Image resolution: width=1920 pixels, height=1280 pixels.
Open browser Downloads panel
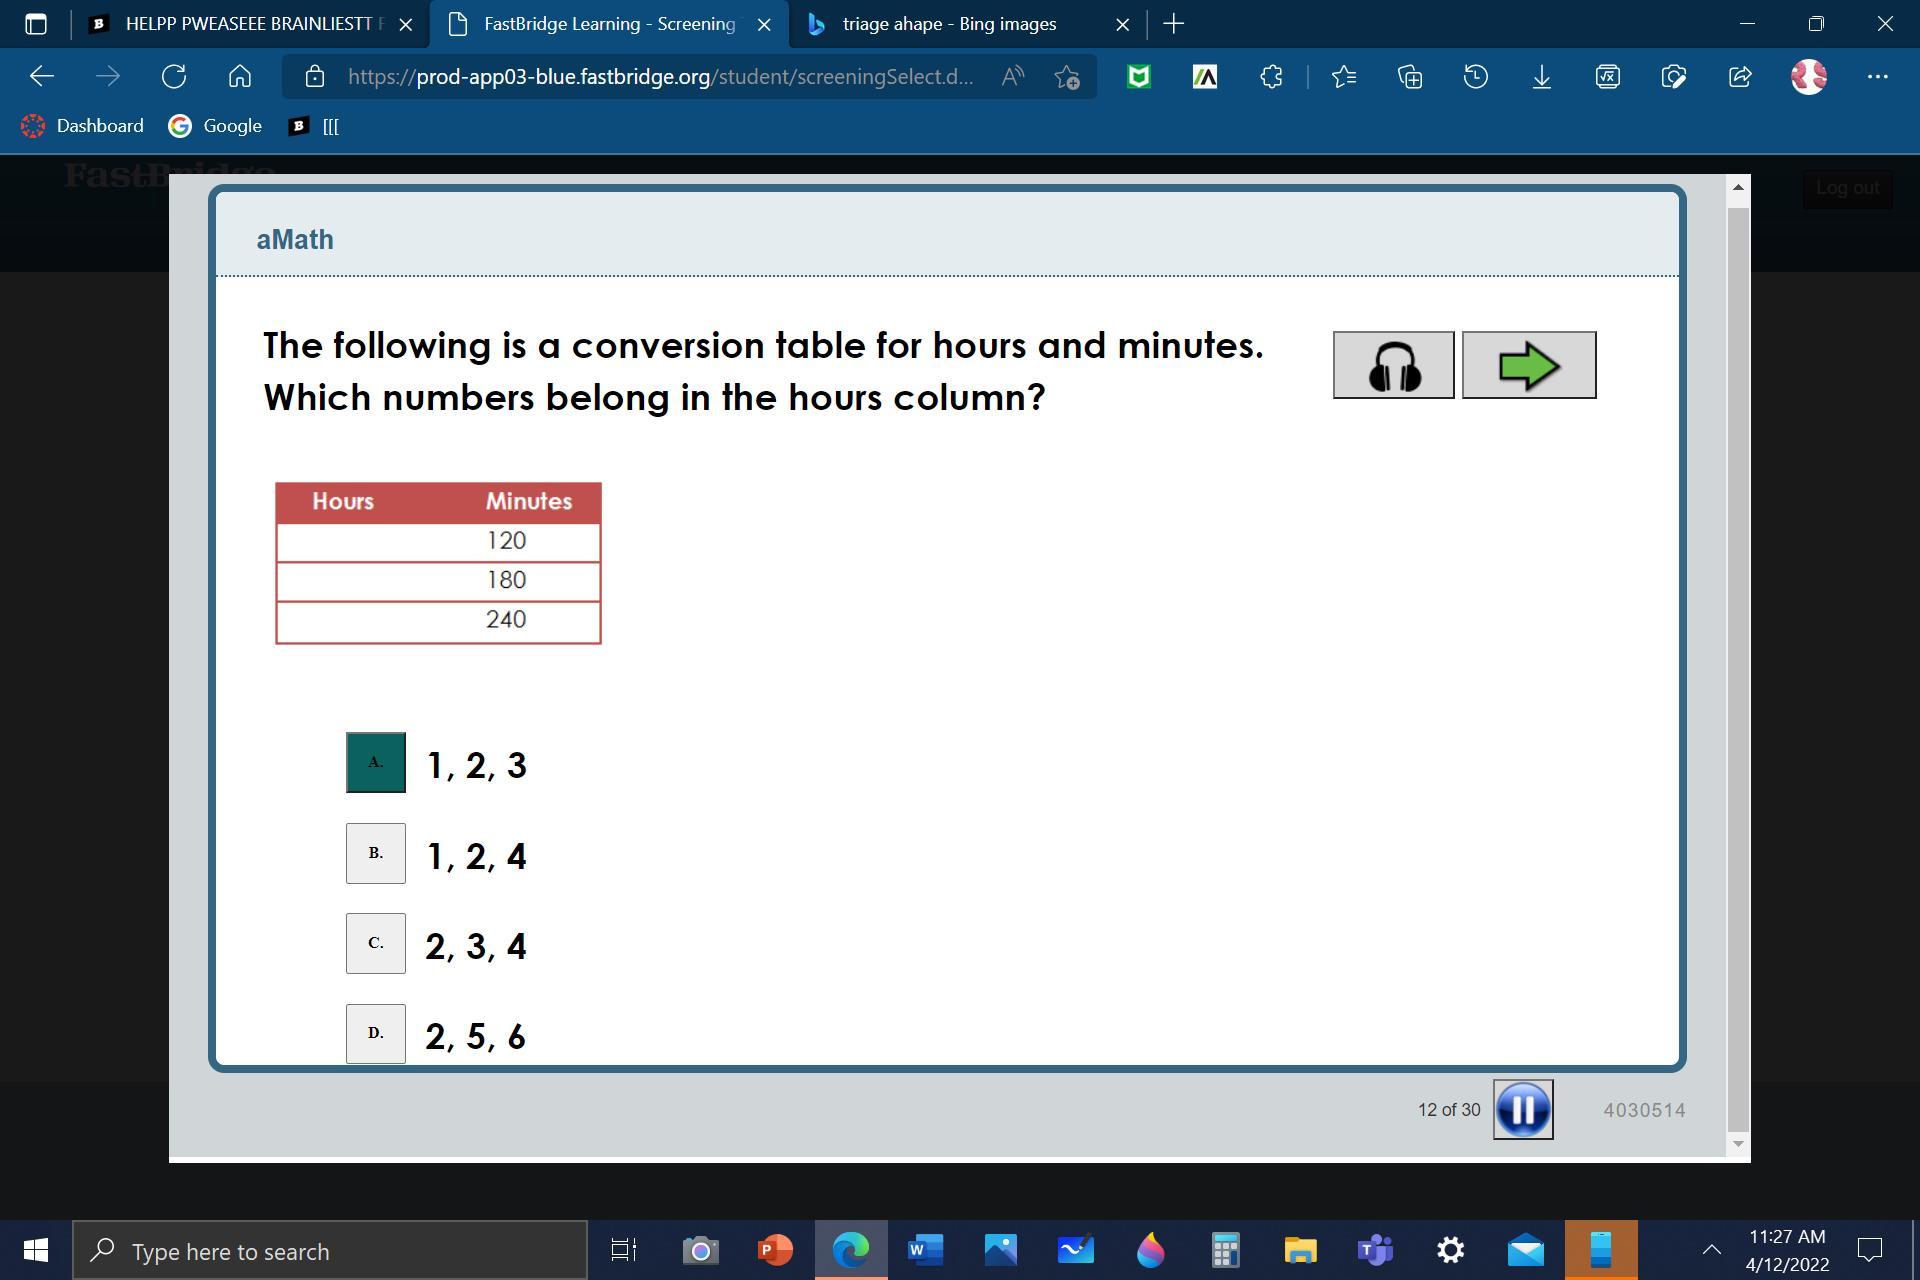pyautogui.click(x=1541, y=76)
